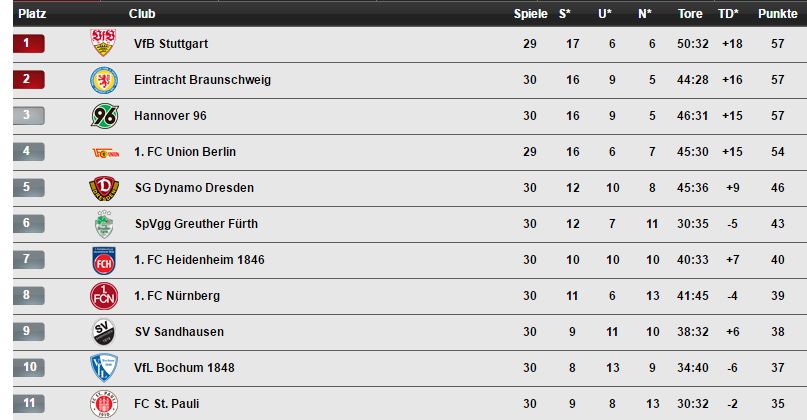Sort by the Tore column header
Viewport: 807px width, 420px height.
click(x=690, y=14)
